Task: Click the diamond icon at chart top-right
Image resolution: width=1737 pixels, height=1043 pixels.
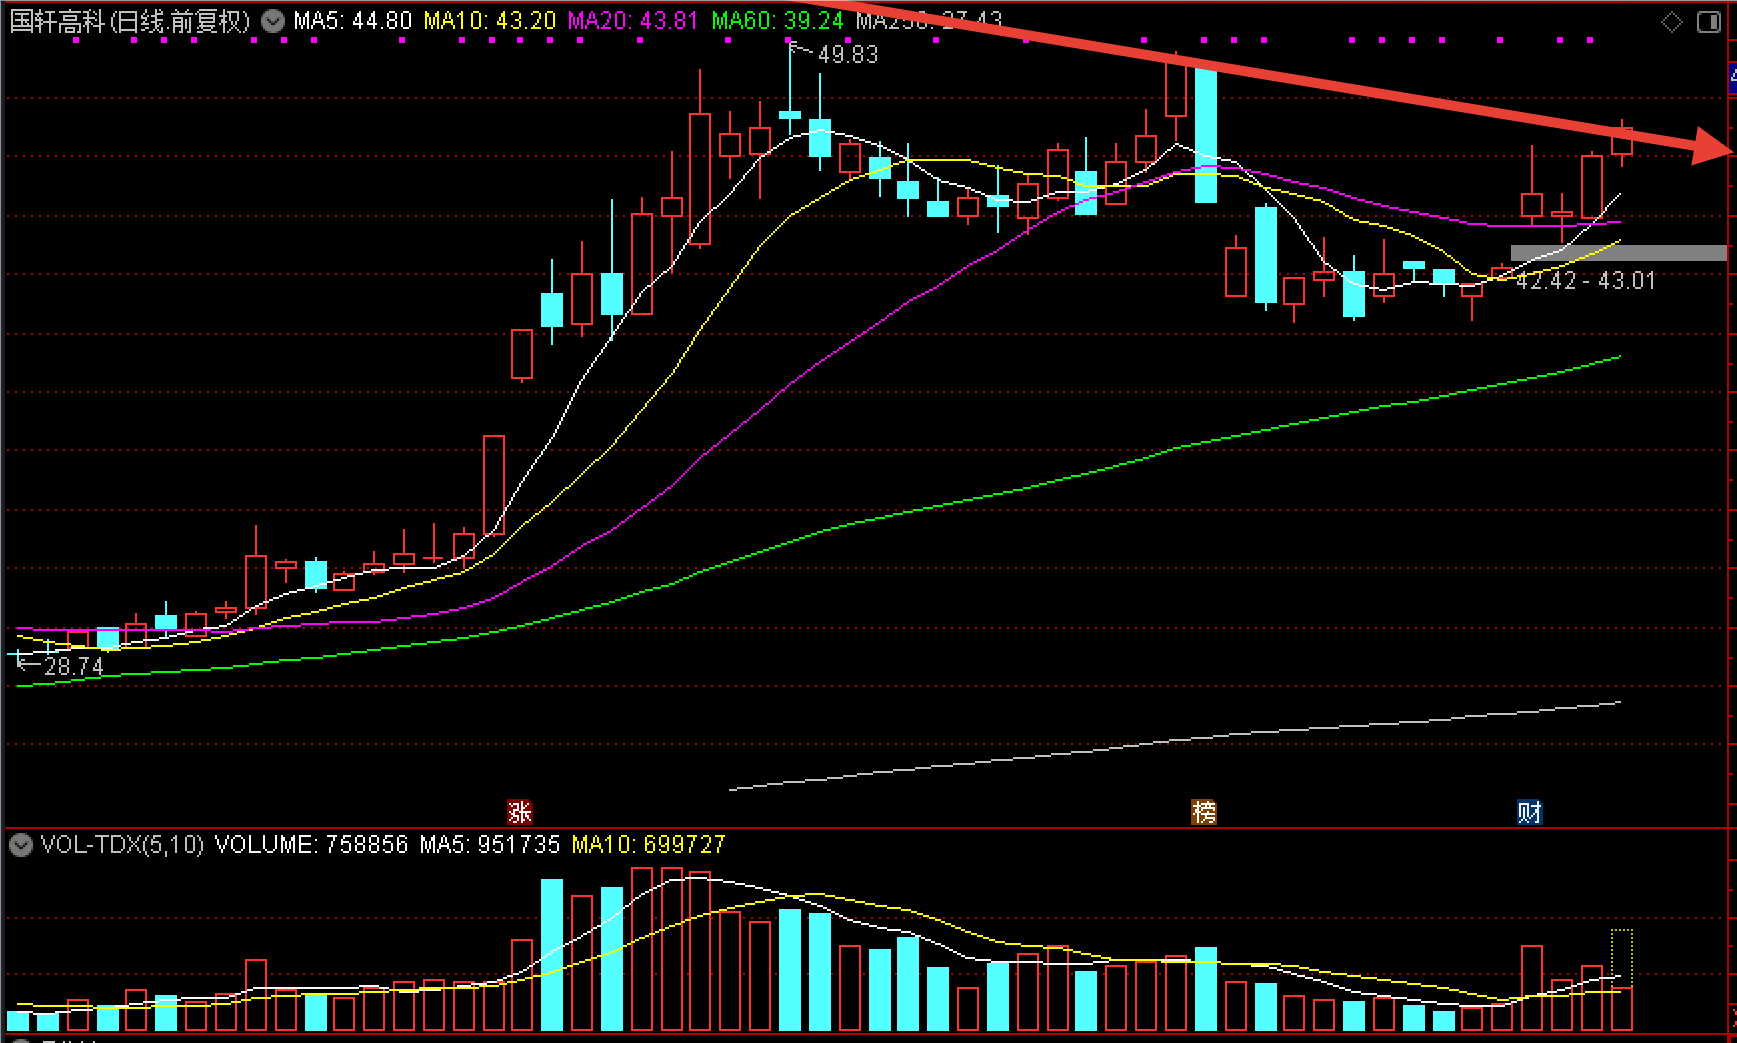Action: pos(1672,22)
